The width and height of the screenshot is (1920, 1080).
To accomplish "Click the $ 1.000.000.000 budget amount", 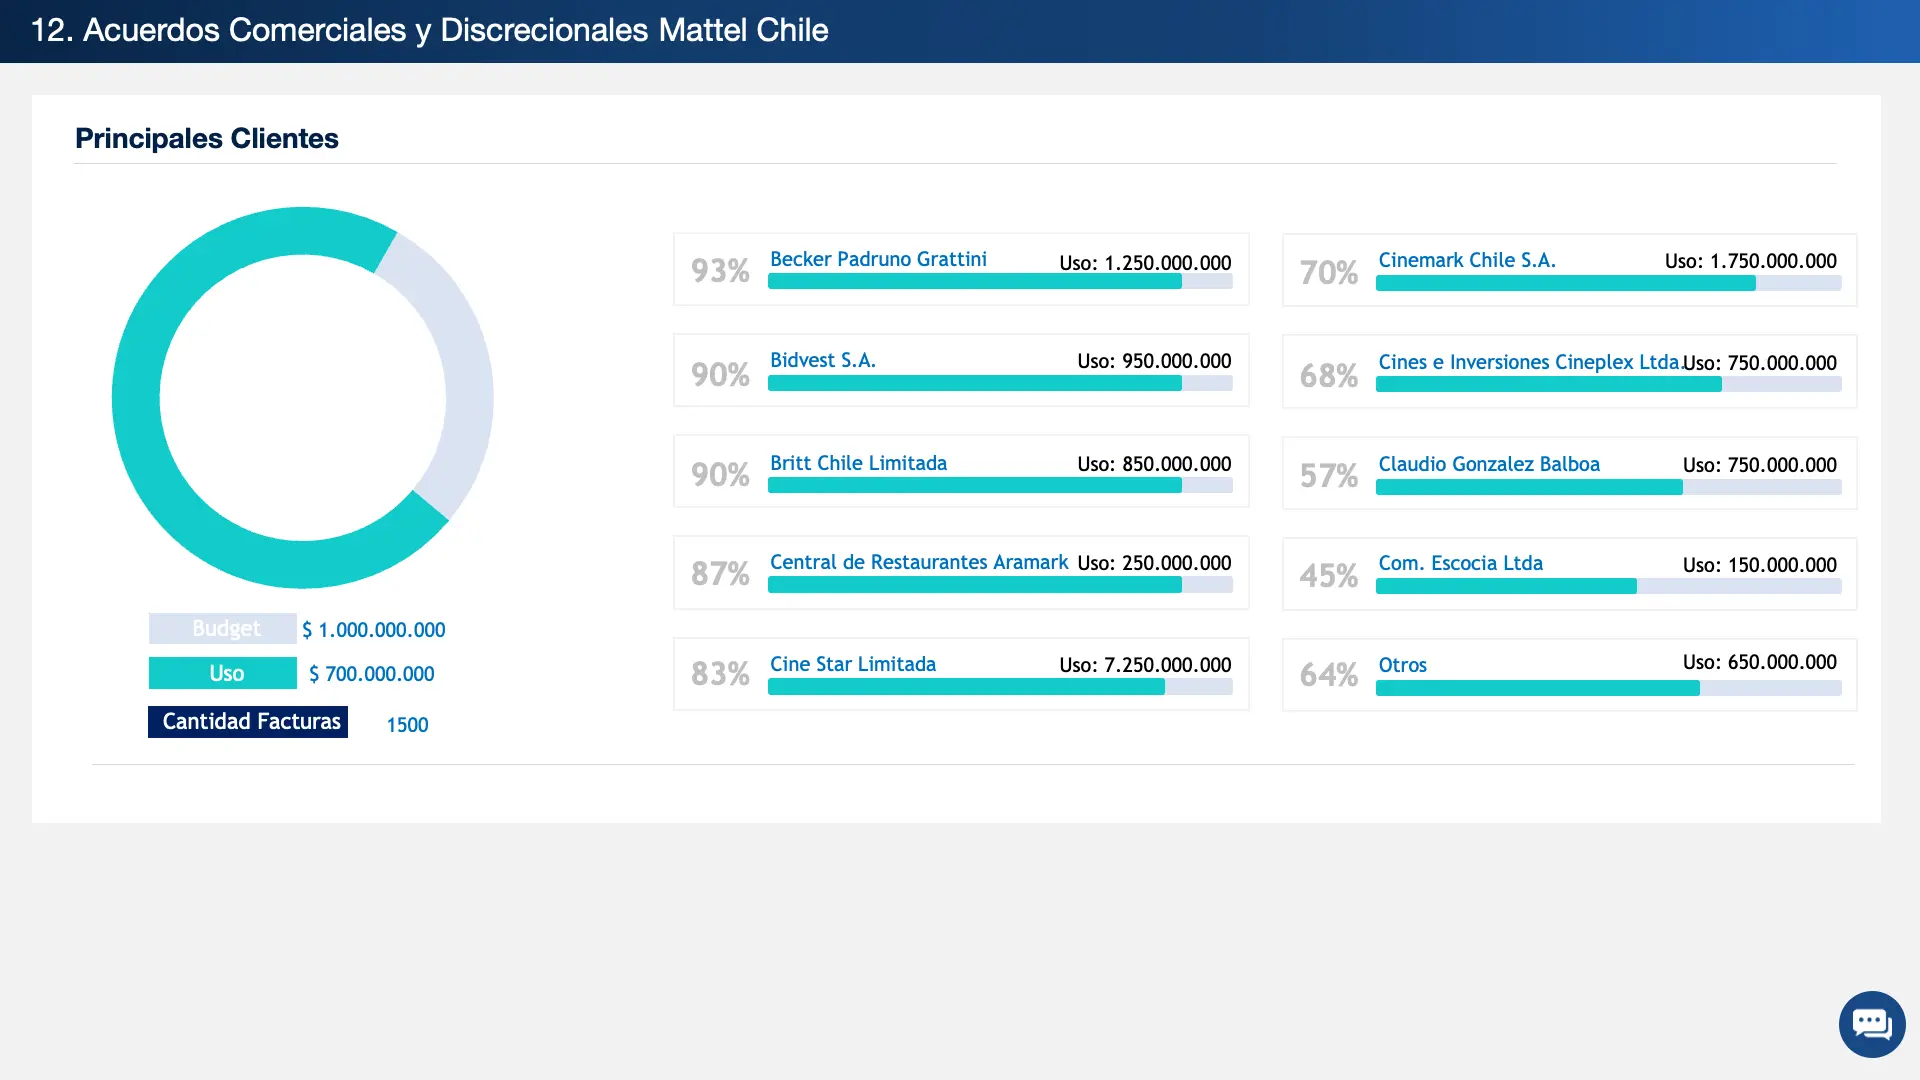I will pos(374,630).
